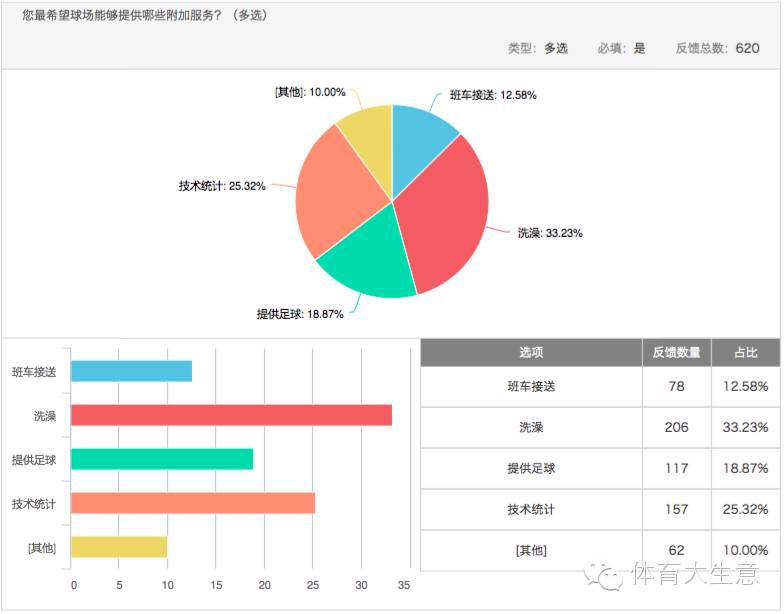The height and width of the screenshot is (614, 784).
Task: Click bar chart axis label 洗澡
Action: (45, 416)
